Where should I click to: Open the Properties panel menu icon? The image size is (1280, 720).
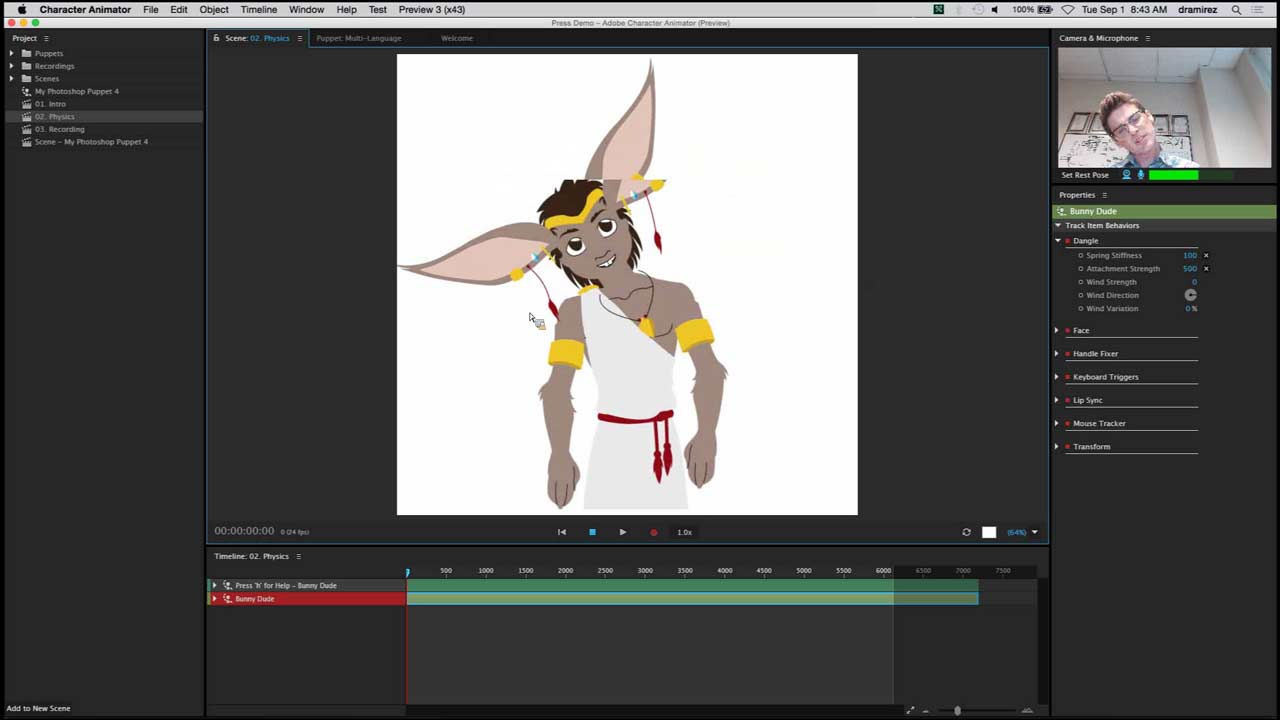coord(1104,195)
